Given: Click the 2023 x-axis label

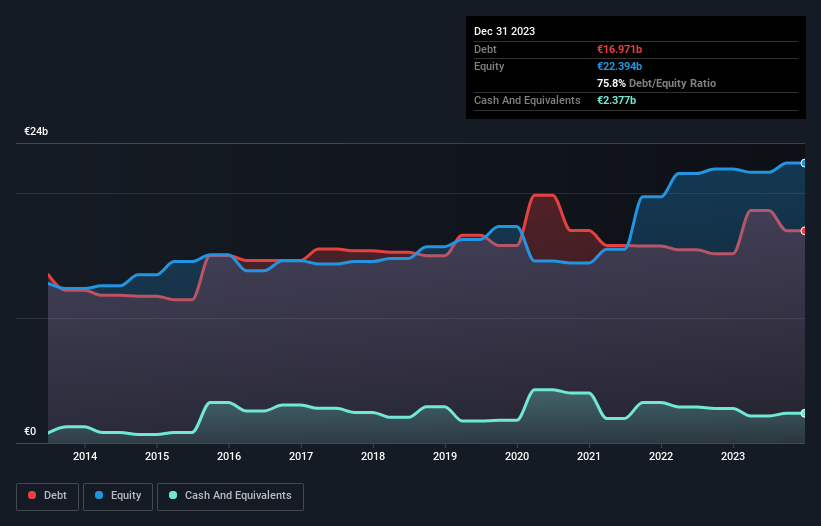Looking at the screenshot, I should click(x=733, y=456).
